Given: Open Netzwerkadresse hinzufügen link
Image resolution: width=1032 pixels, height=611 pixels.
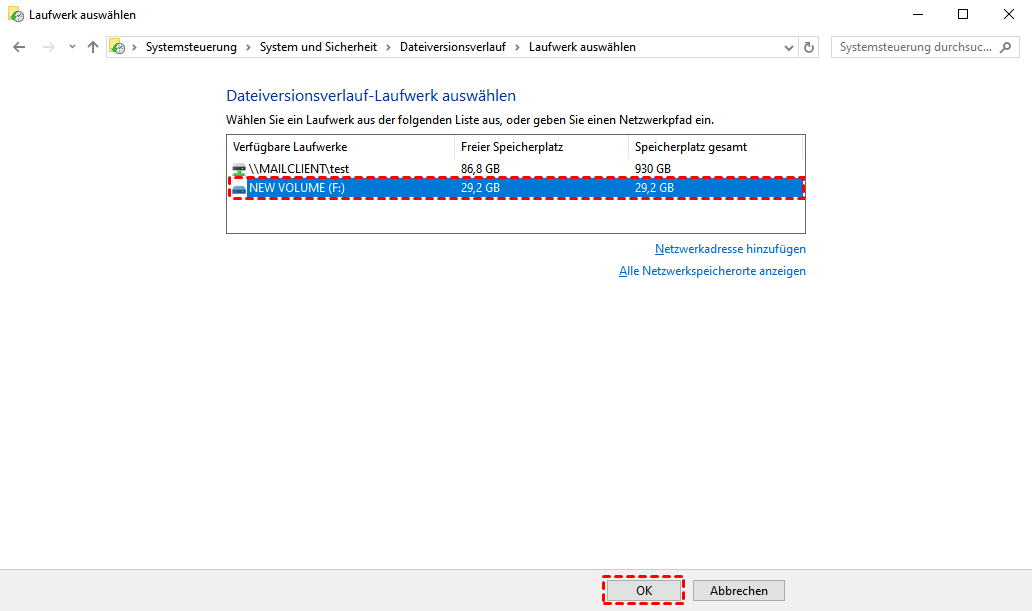Looking at the screenshot, I should (x=730, y=249).
